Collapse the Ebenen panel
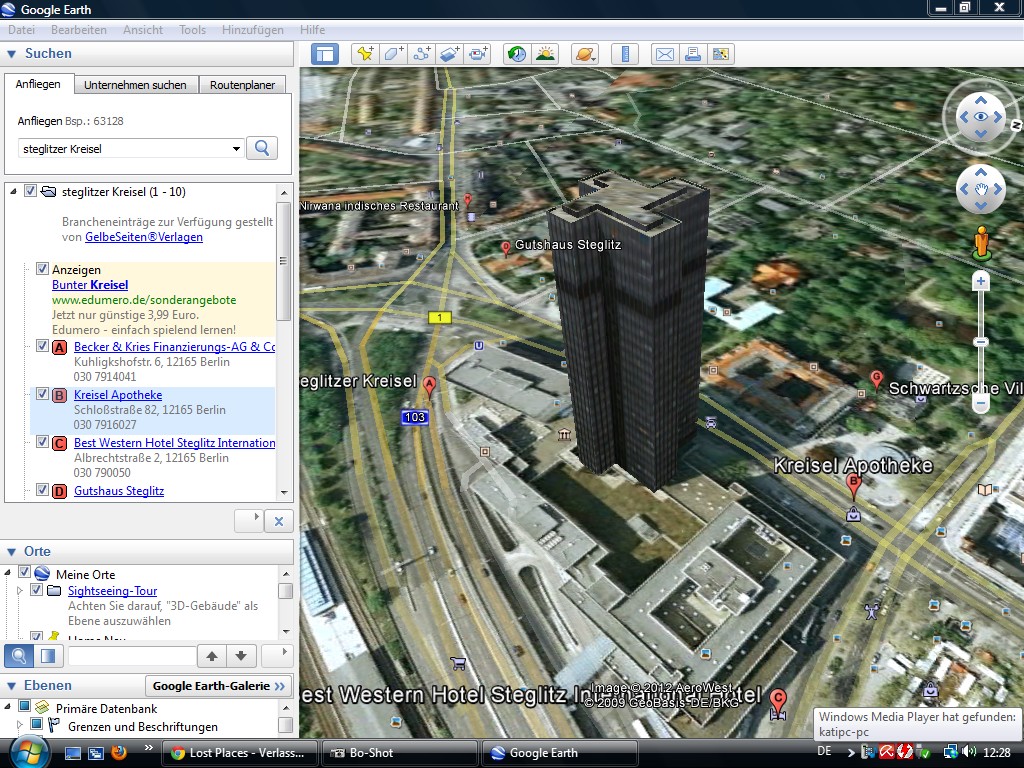1024x768 pixels. (11, 686)
